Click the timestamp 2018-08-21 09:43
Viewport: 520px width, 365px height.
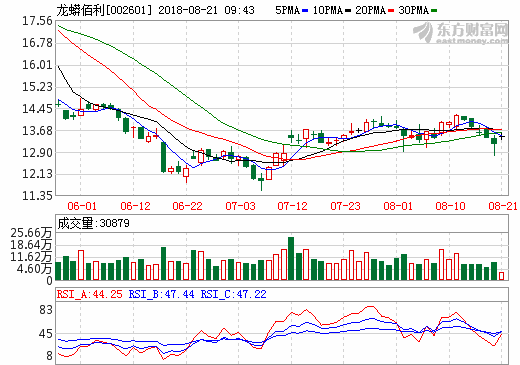[x=206, y=10]
